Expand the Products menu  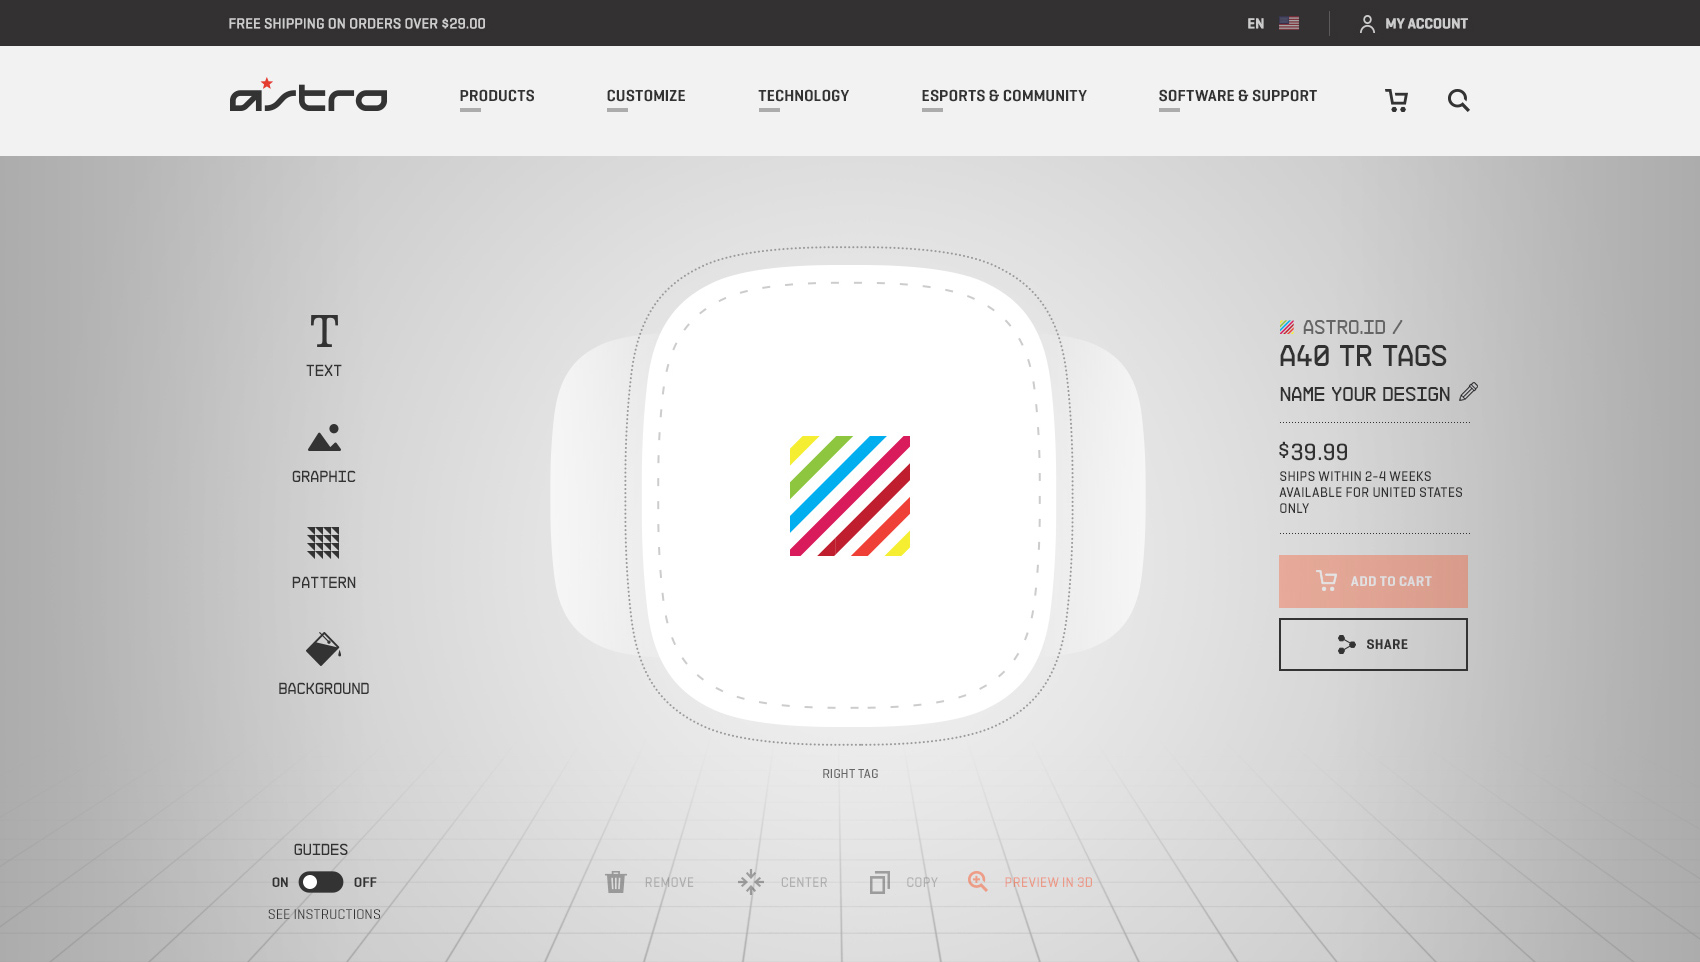point(497,96)
